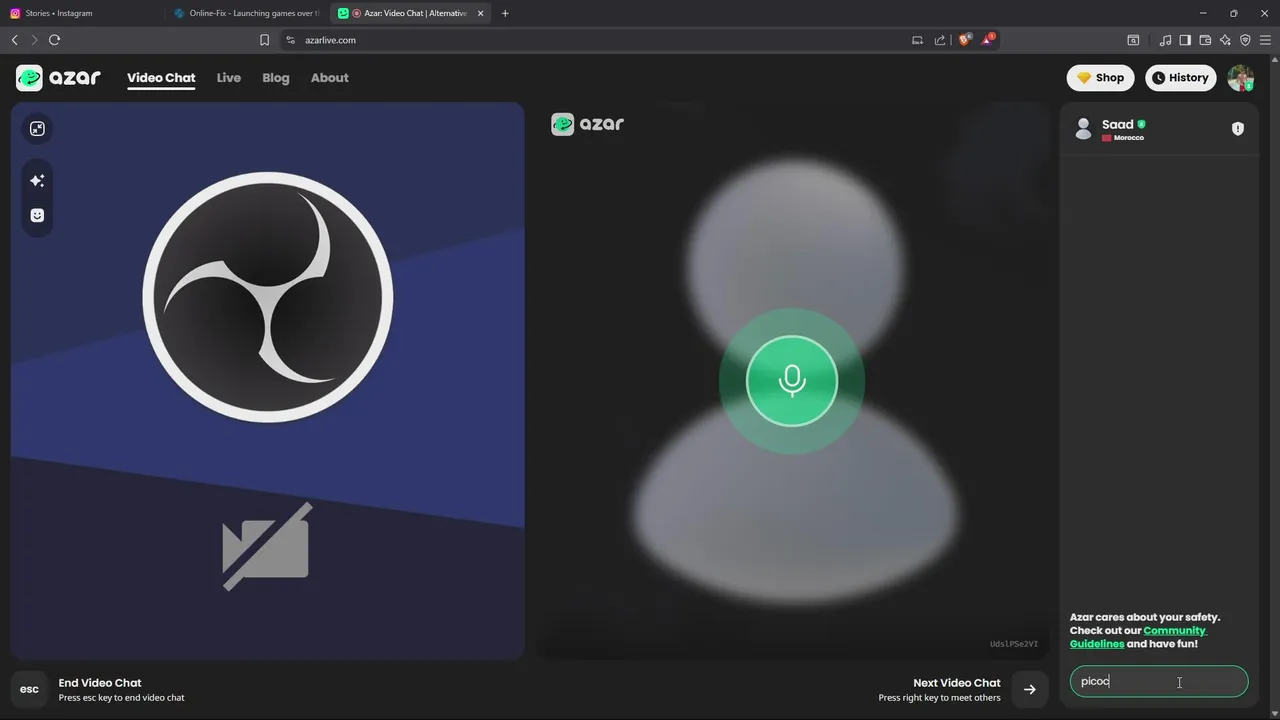Share this page via share icon

pos(940,40)
